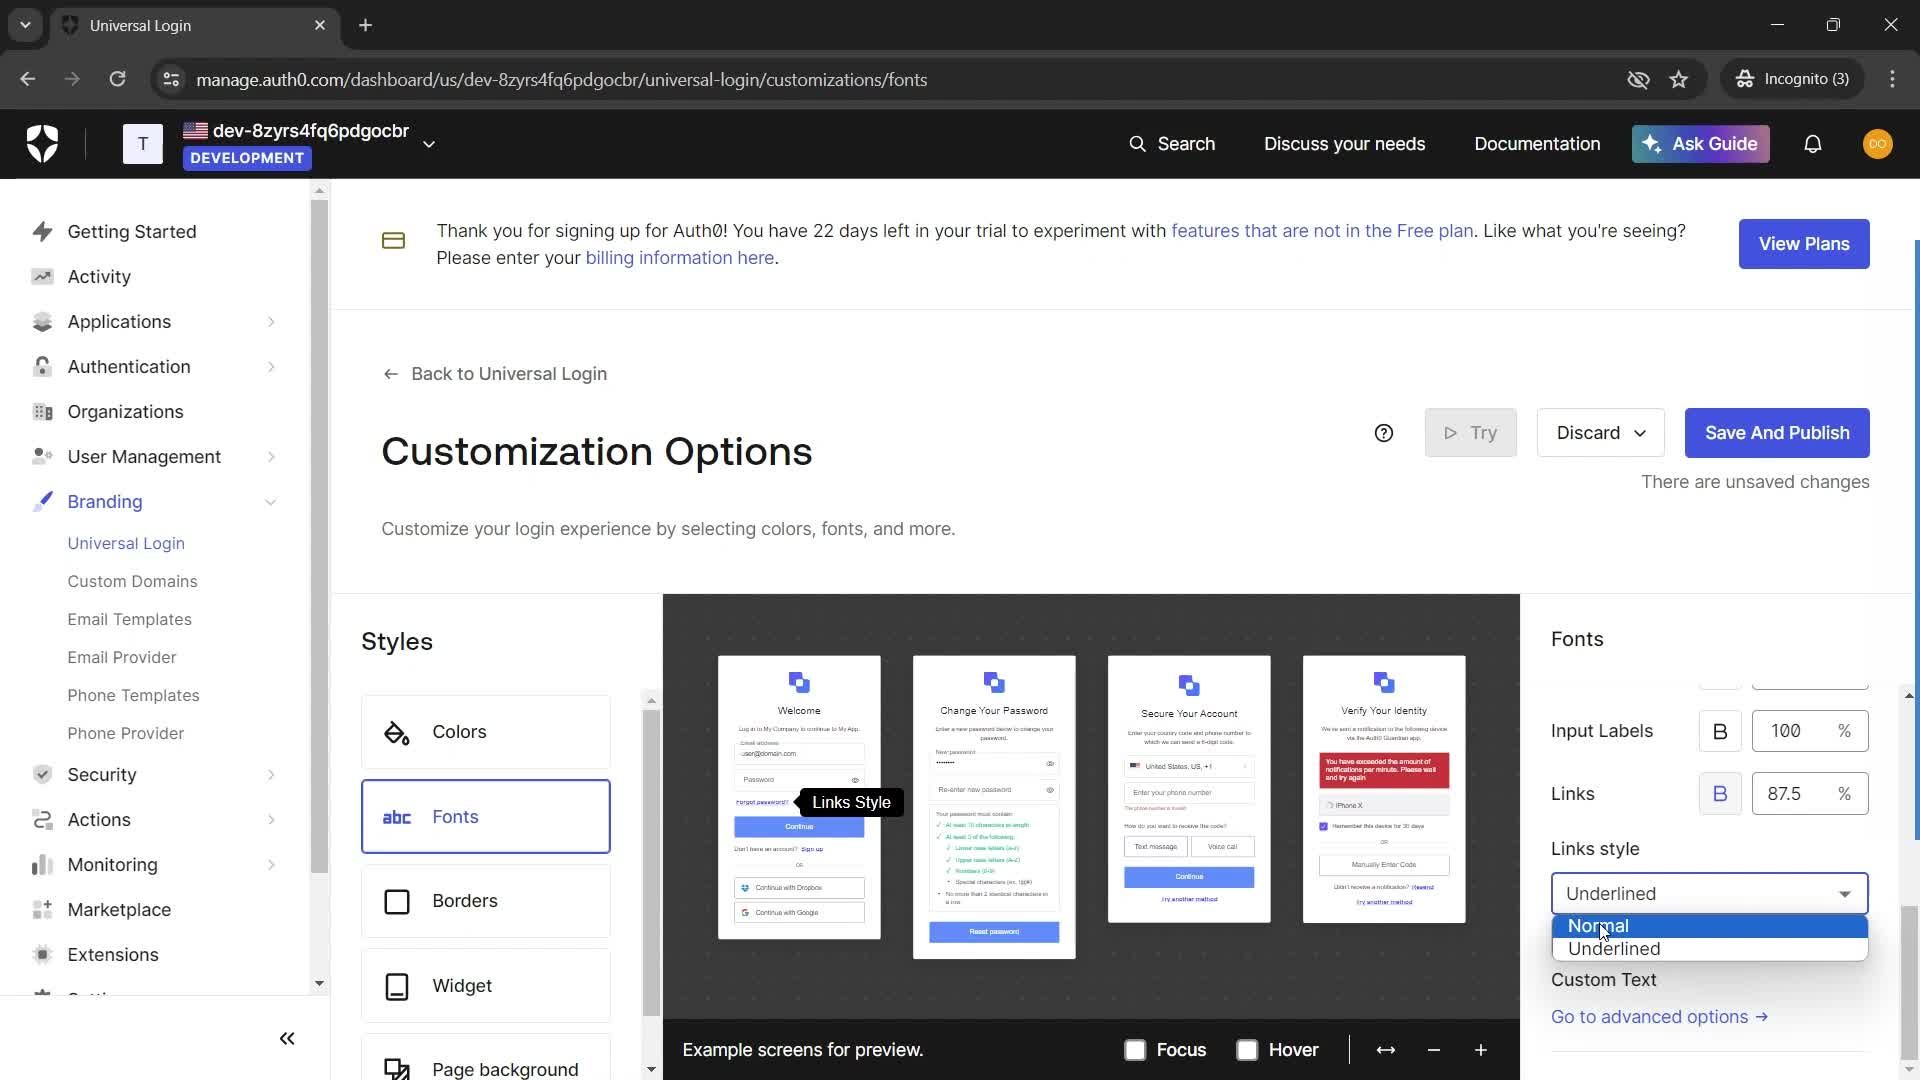Open Email Templates under Branding
This screenshot has height=1080, width=1920.
tap(129, 619)
